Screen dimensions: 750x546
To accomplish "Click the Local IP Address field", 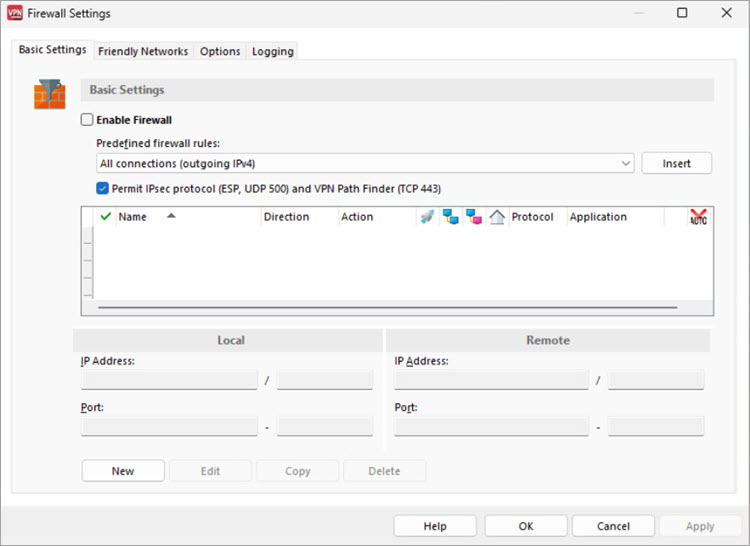I will coord(169,380).
